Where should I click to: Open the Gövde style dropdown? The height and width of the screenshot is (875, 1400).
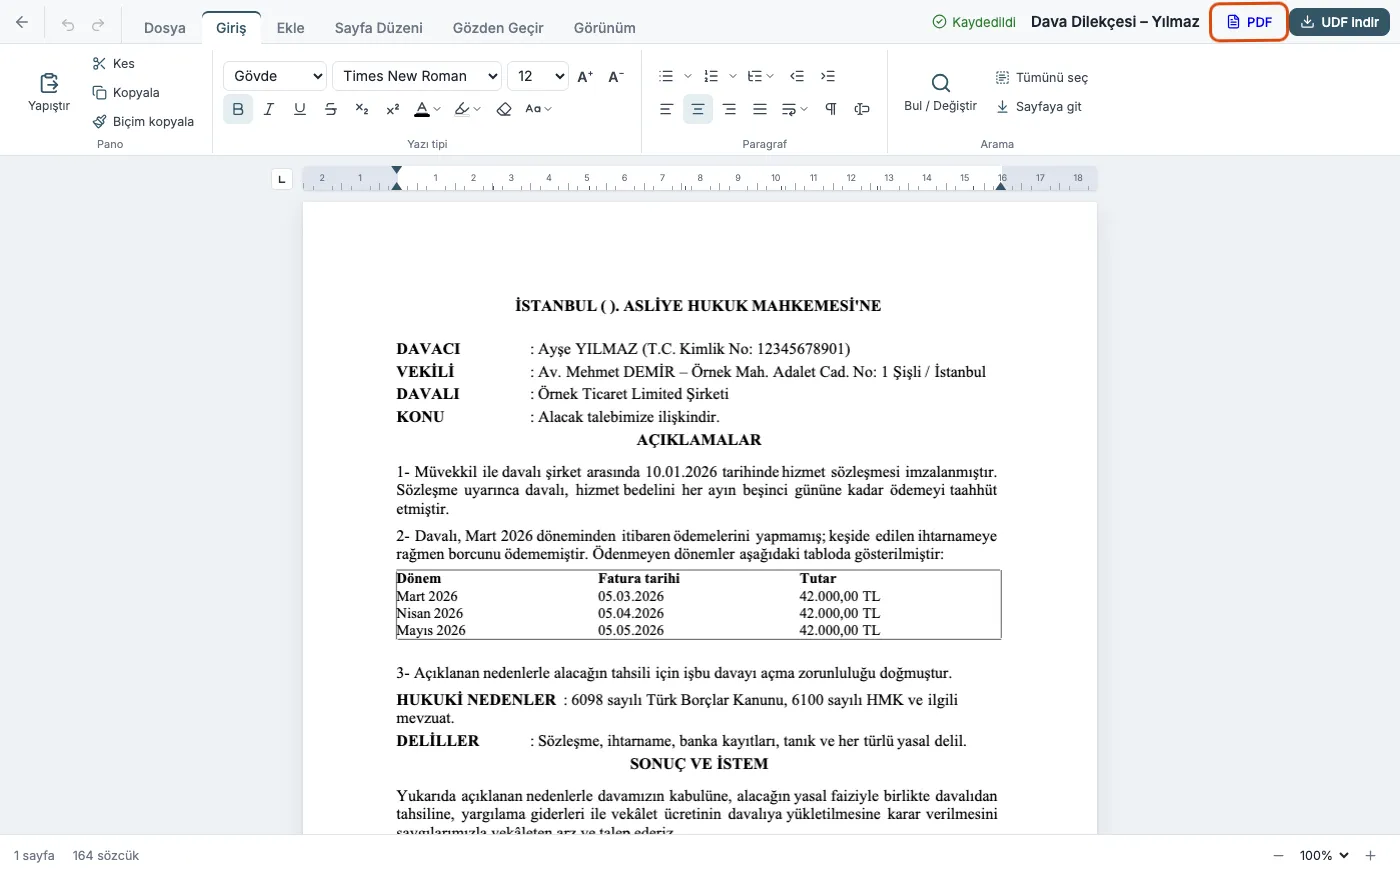pyautogui.click(x=275, y=76)
